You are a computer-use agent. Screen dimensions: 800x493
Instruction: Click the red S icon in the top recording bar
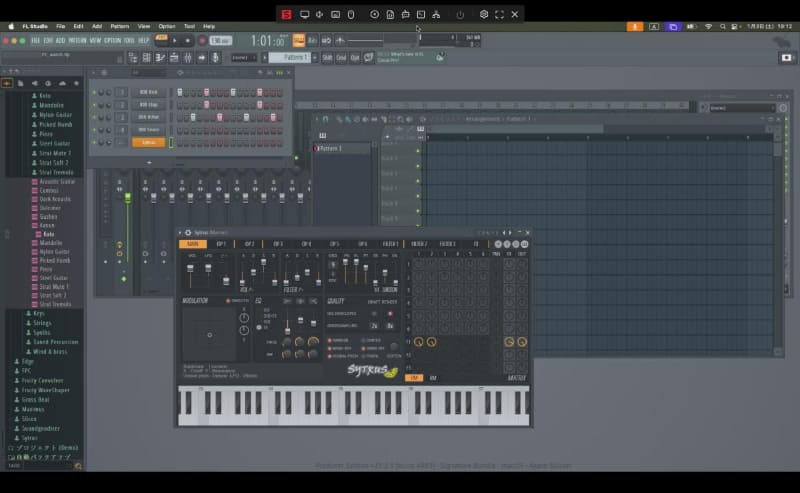point(287,14)
